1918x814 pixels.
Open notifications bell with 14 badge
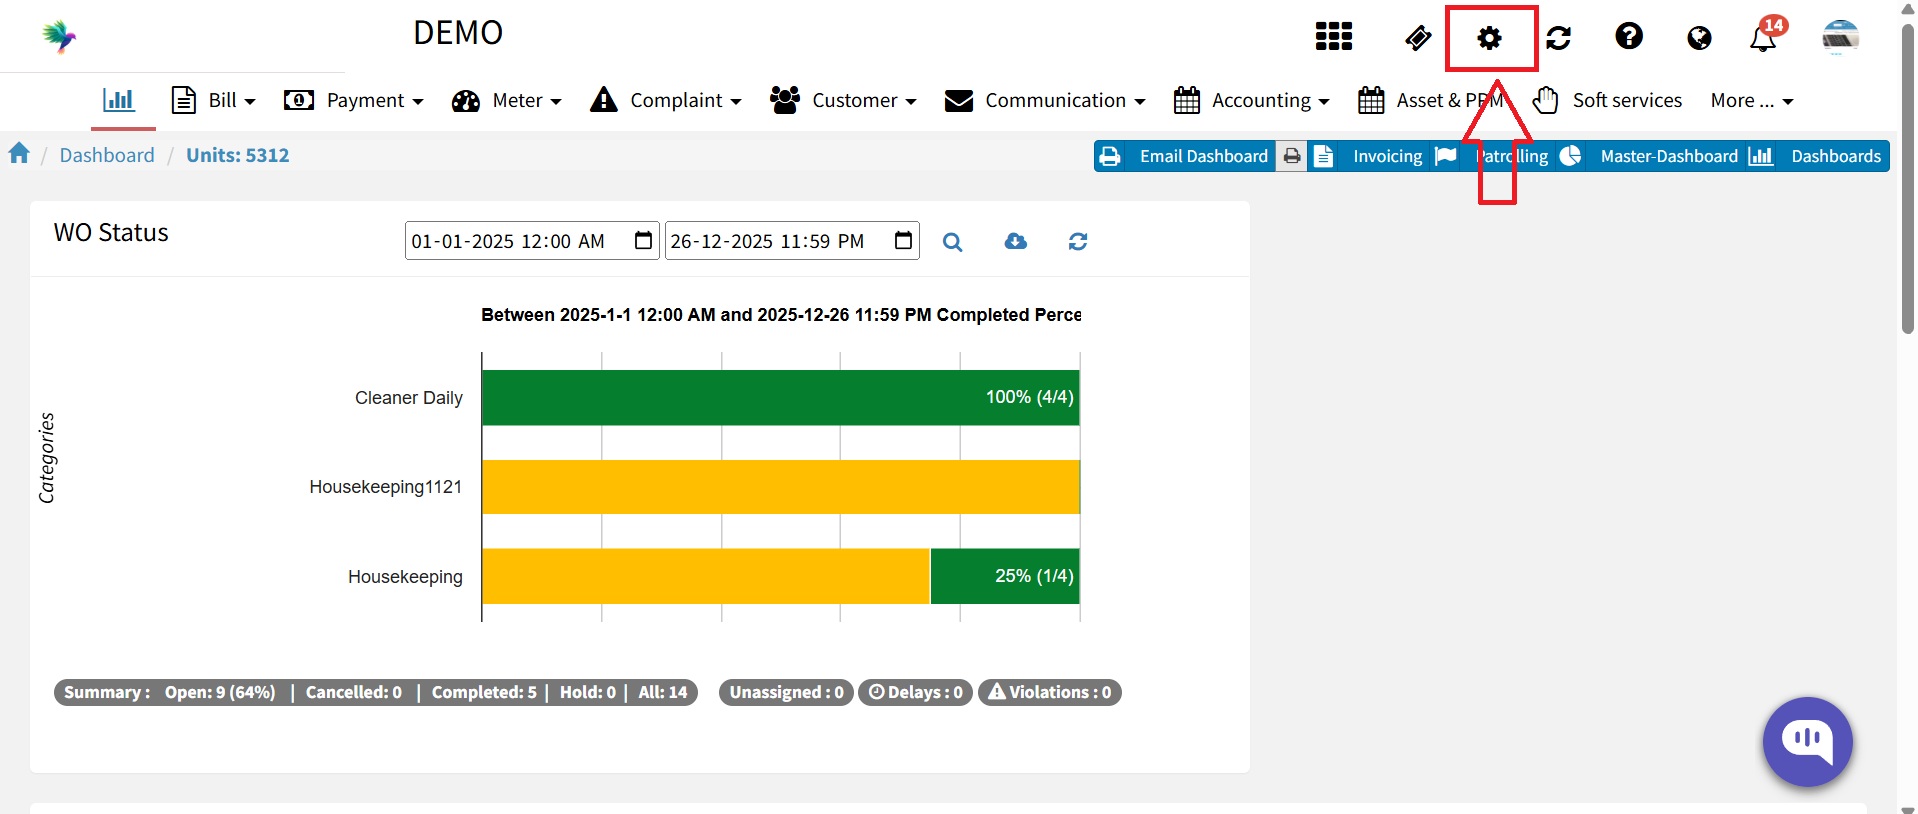point(1763,38)
